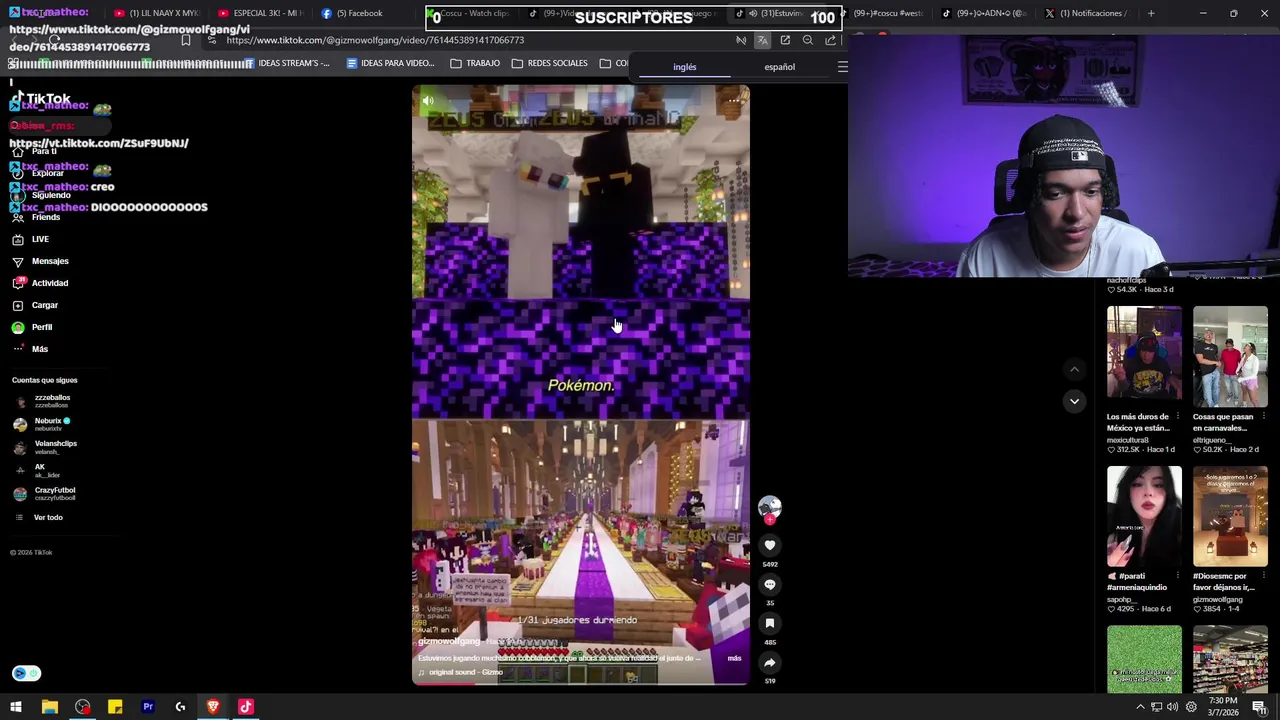
Task: Open the #parati #armeniaquindio video thumbnail
Action: click(1144, 516)
